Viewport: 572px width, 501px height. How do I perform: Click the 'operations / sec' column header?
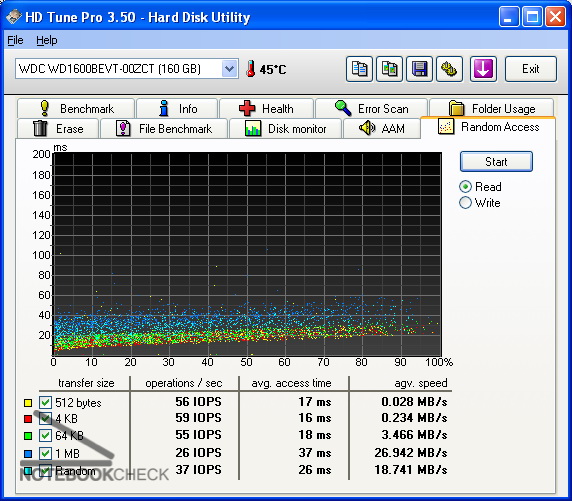coord(183,383)
